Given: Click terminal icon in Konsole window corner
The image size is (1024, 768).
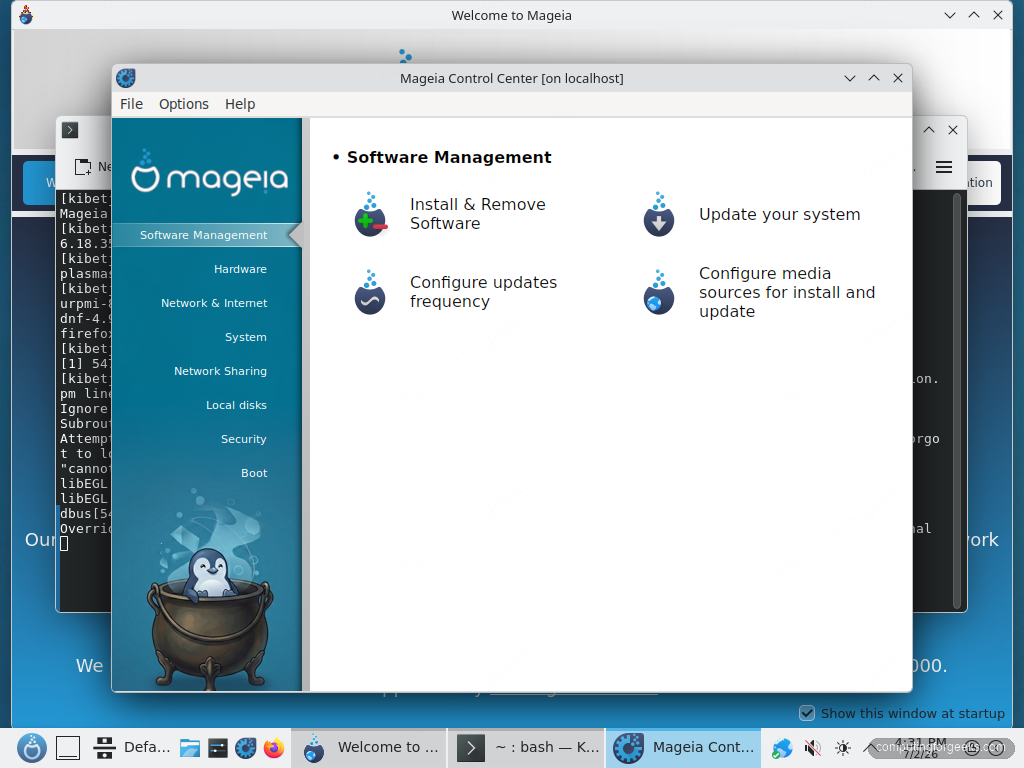Looking at the screenshot, I should (x=70, y=130).
